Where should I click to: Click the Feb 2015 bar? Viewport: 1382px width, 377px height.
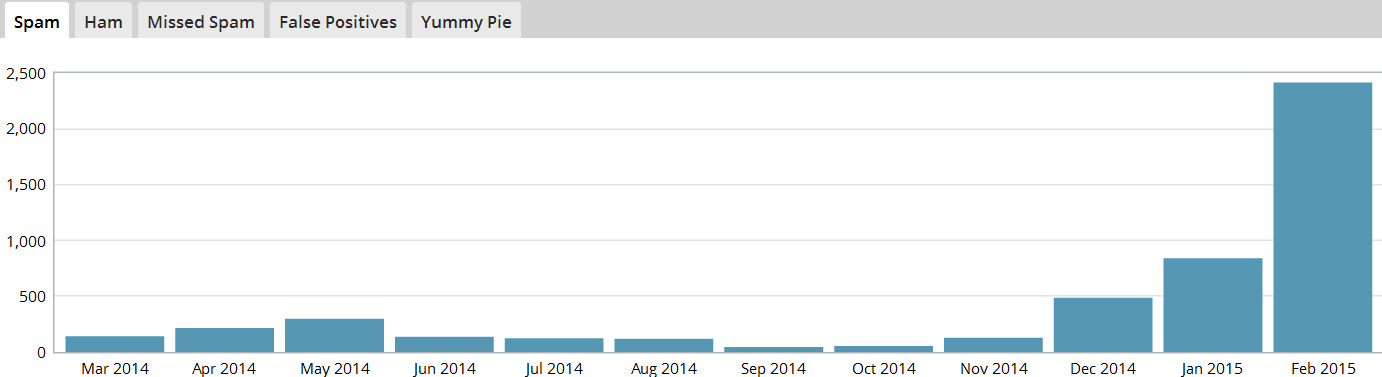[x=1322, y=217]
